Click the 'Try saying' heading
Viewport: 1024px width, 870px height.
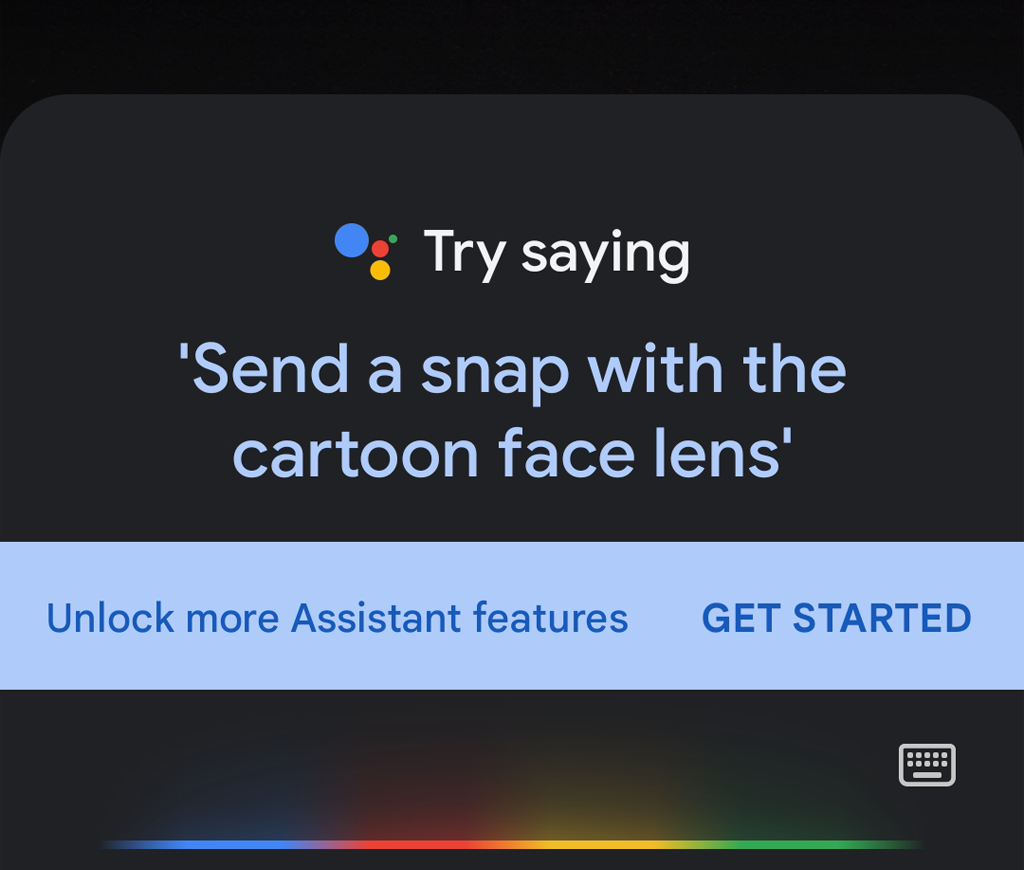tap(556, 252)
